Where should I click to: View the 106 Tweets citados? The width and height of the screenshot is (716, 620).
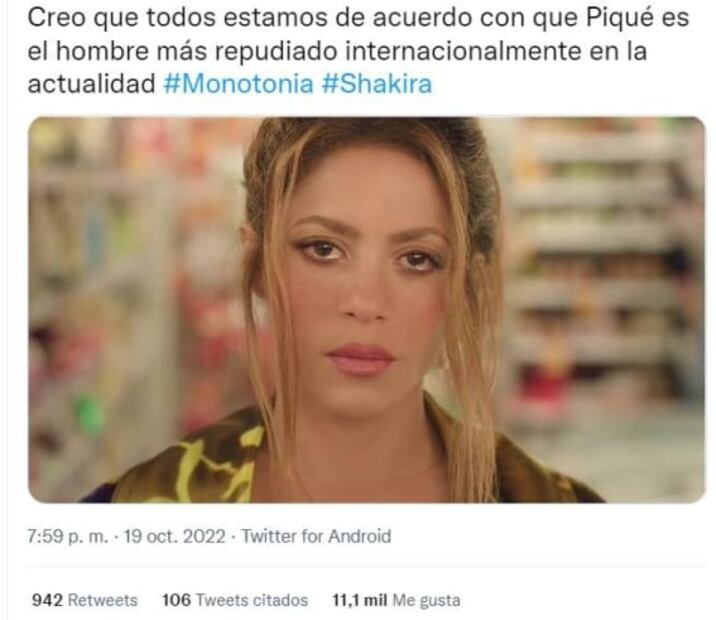click(x=235, y=600)
